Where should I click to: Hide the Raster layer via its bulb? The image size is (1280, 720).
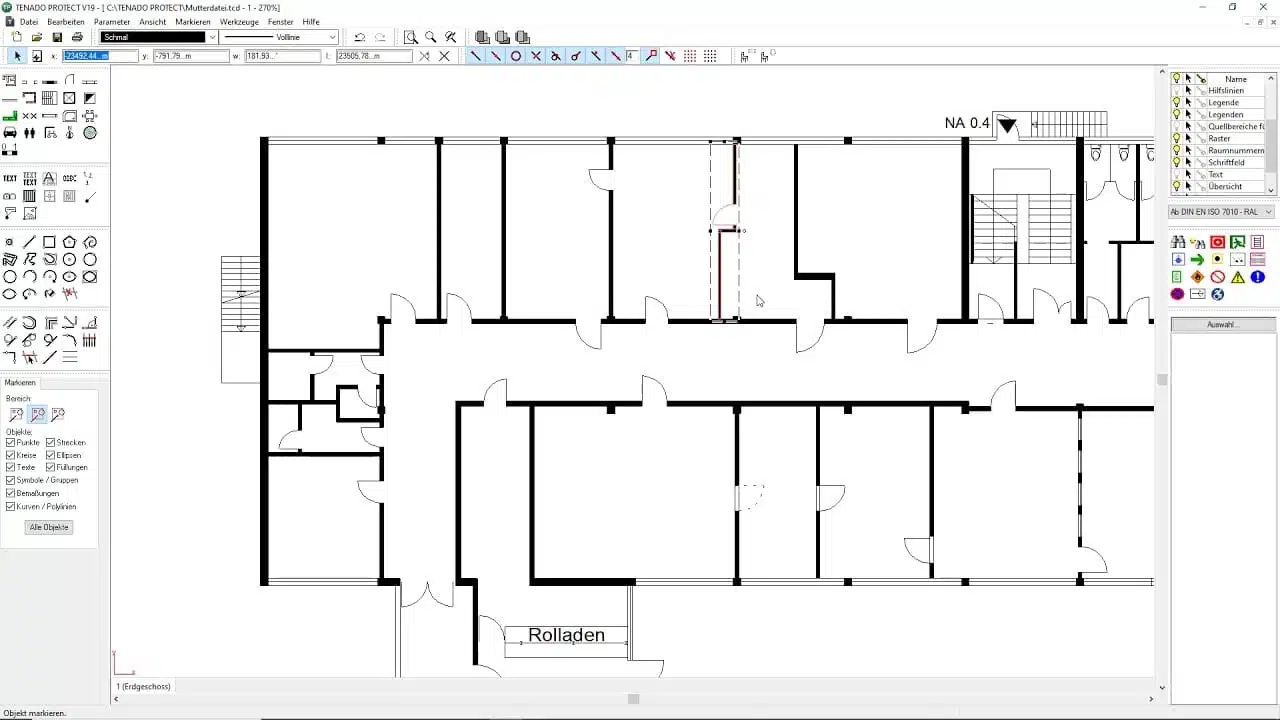pos(1177,138)
